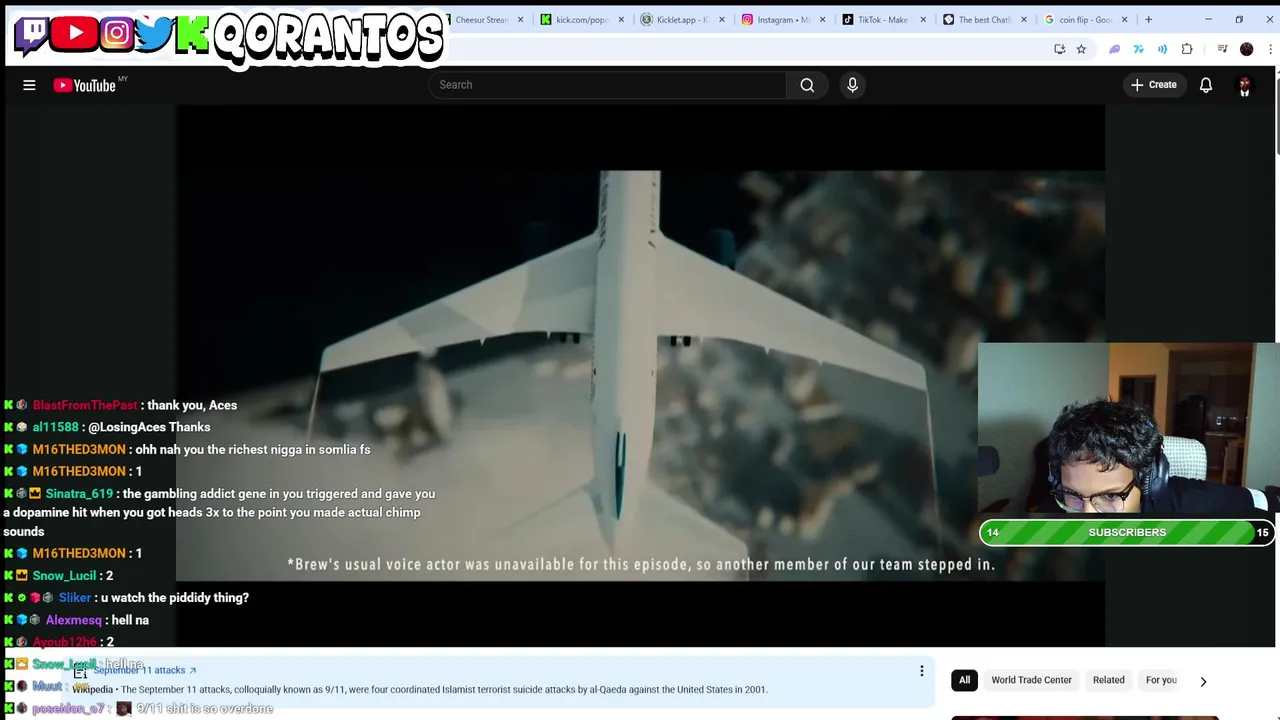The height and width of the screenshot is (720, 1280).
Task: Open the Chrome extensions puzzle icon
Action: click(1187, 49)
